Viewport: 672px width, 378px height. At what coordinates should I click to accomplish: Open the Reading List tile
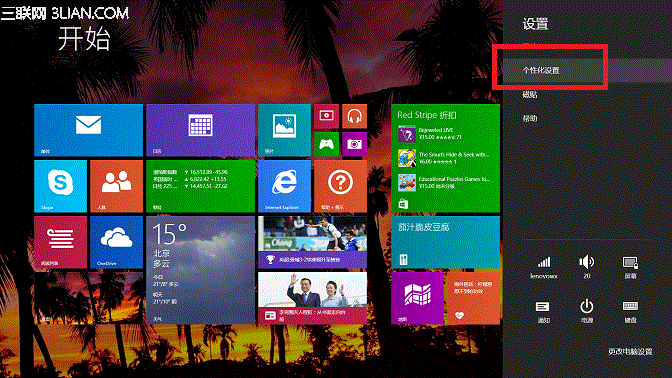pos(60,242)
